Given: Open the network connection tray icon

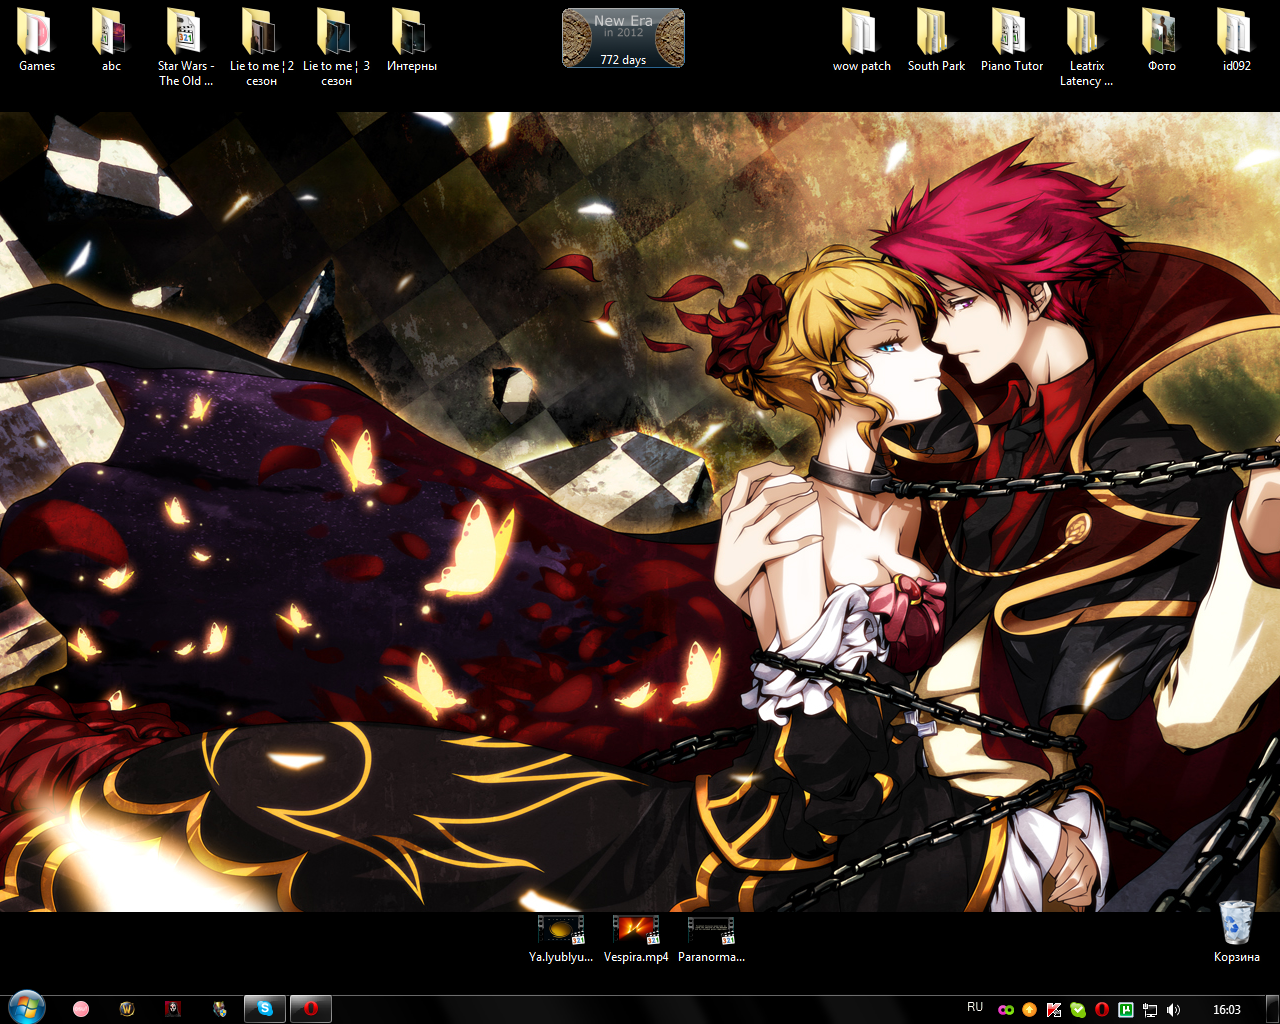Looking at the screenshot, I should (x=1149, y=1010).
